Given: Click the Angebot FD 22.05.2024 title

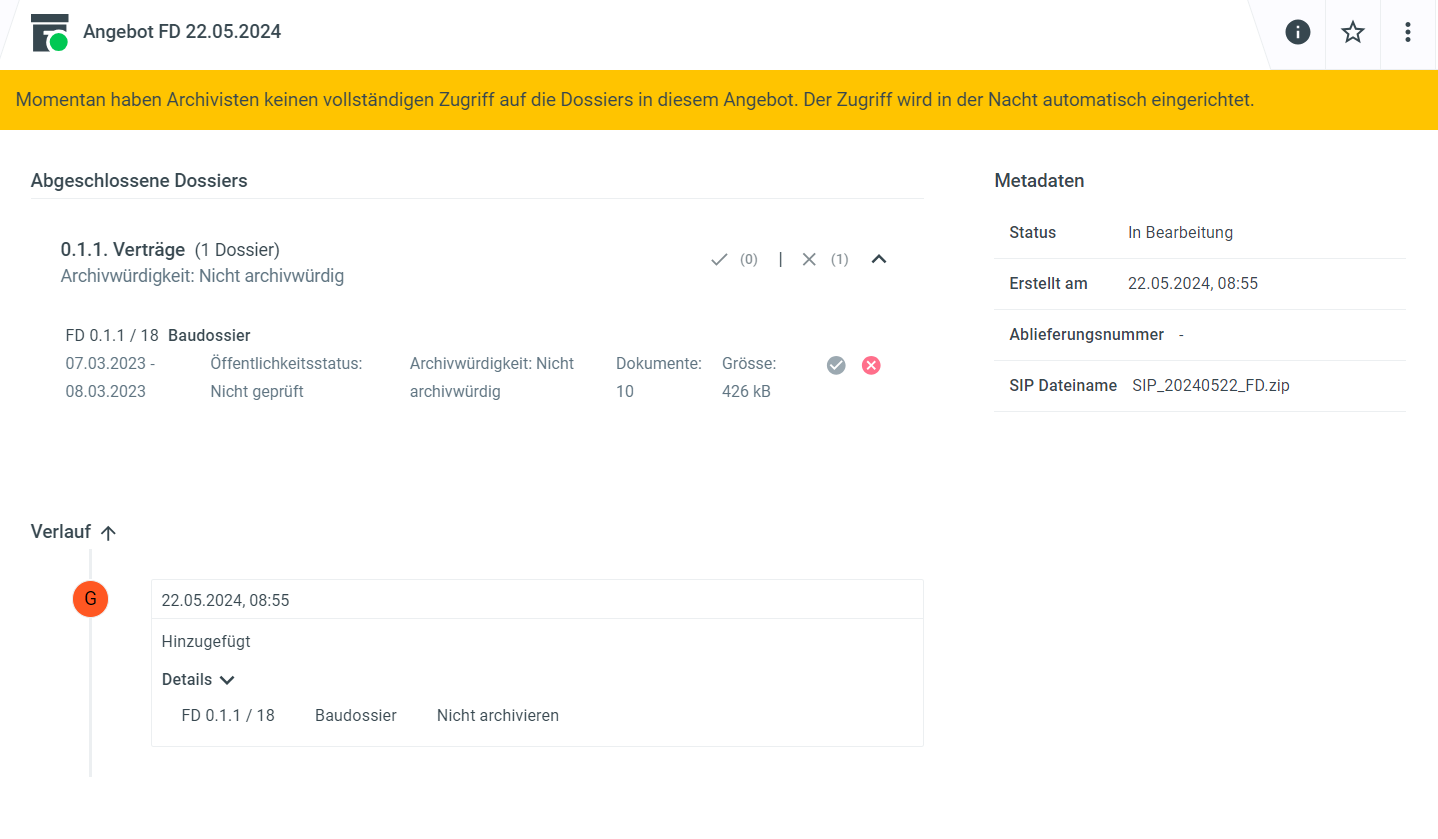Looking at the screenshot, I should [x=182, y=32].
